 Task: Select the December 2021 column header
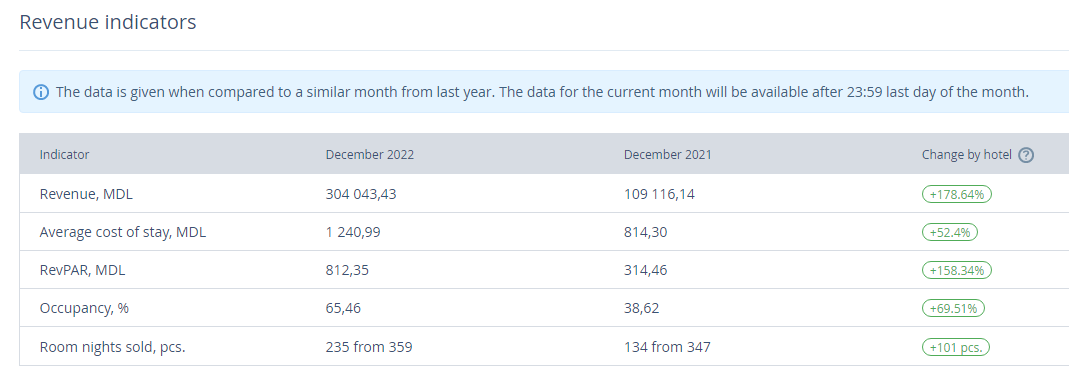(x=667, y=155)
